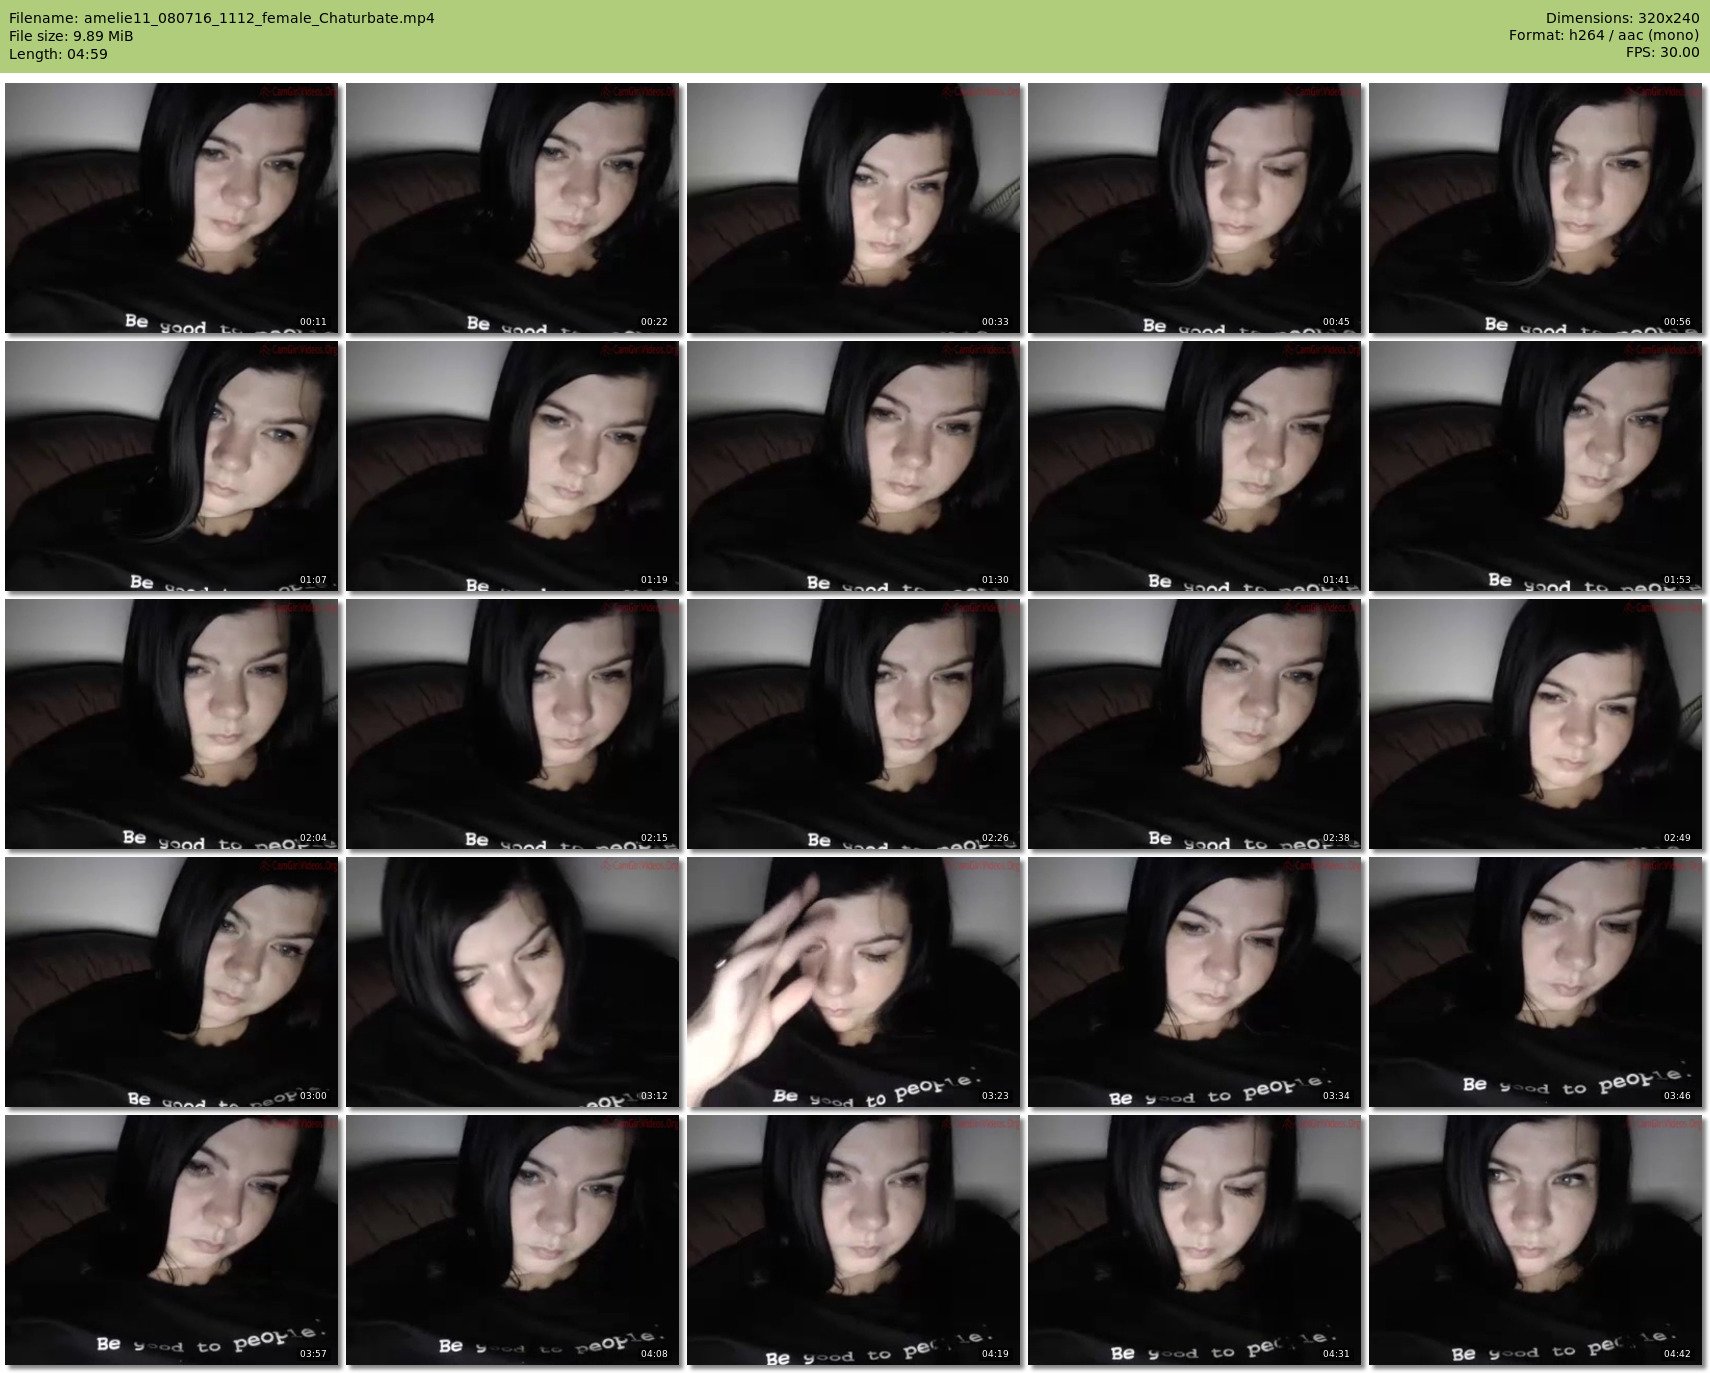The image size is (1710, 1373).
Task: Click the thumbnail stamped 00:11
Action: 171,208
